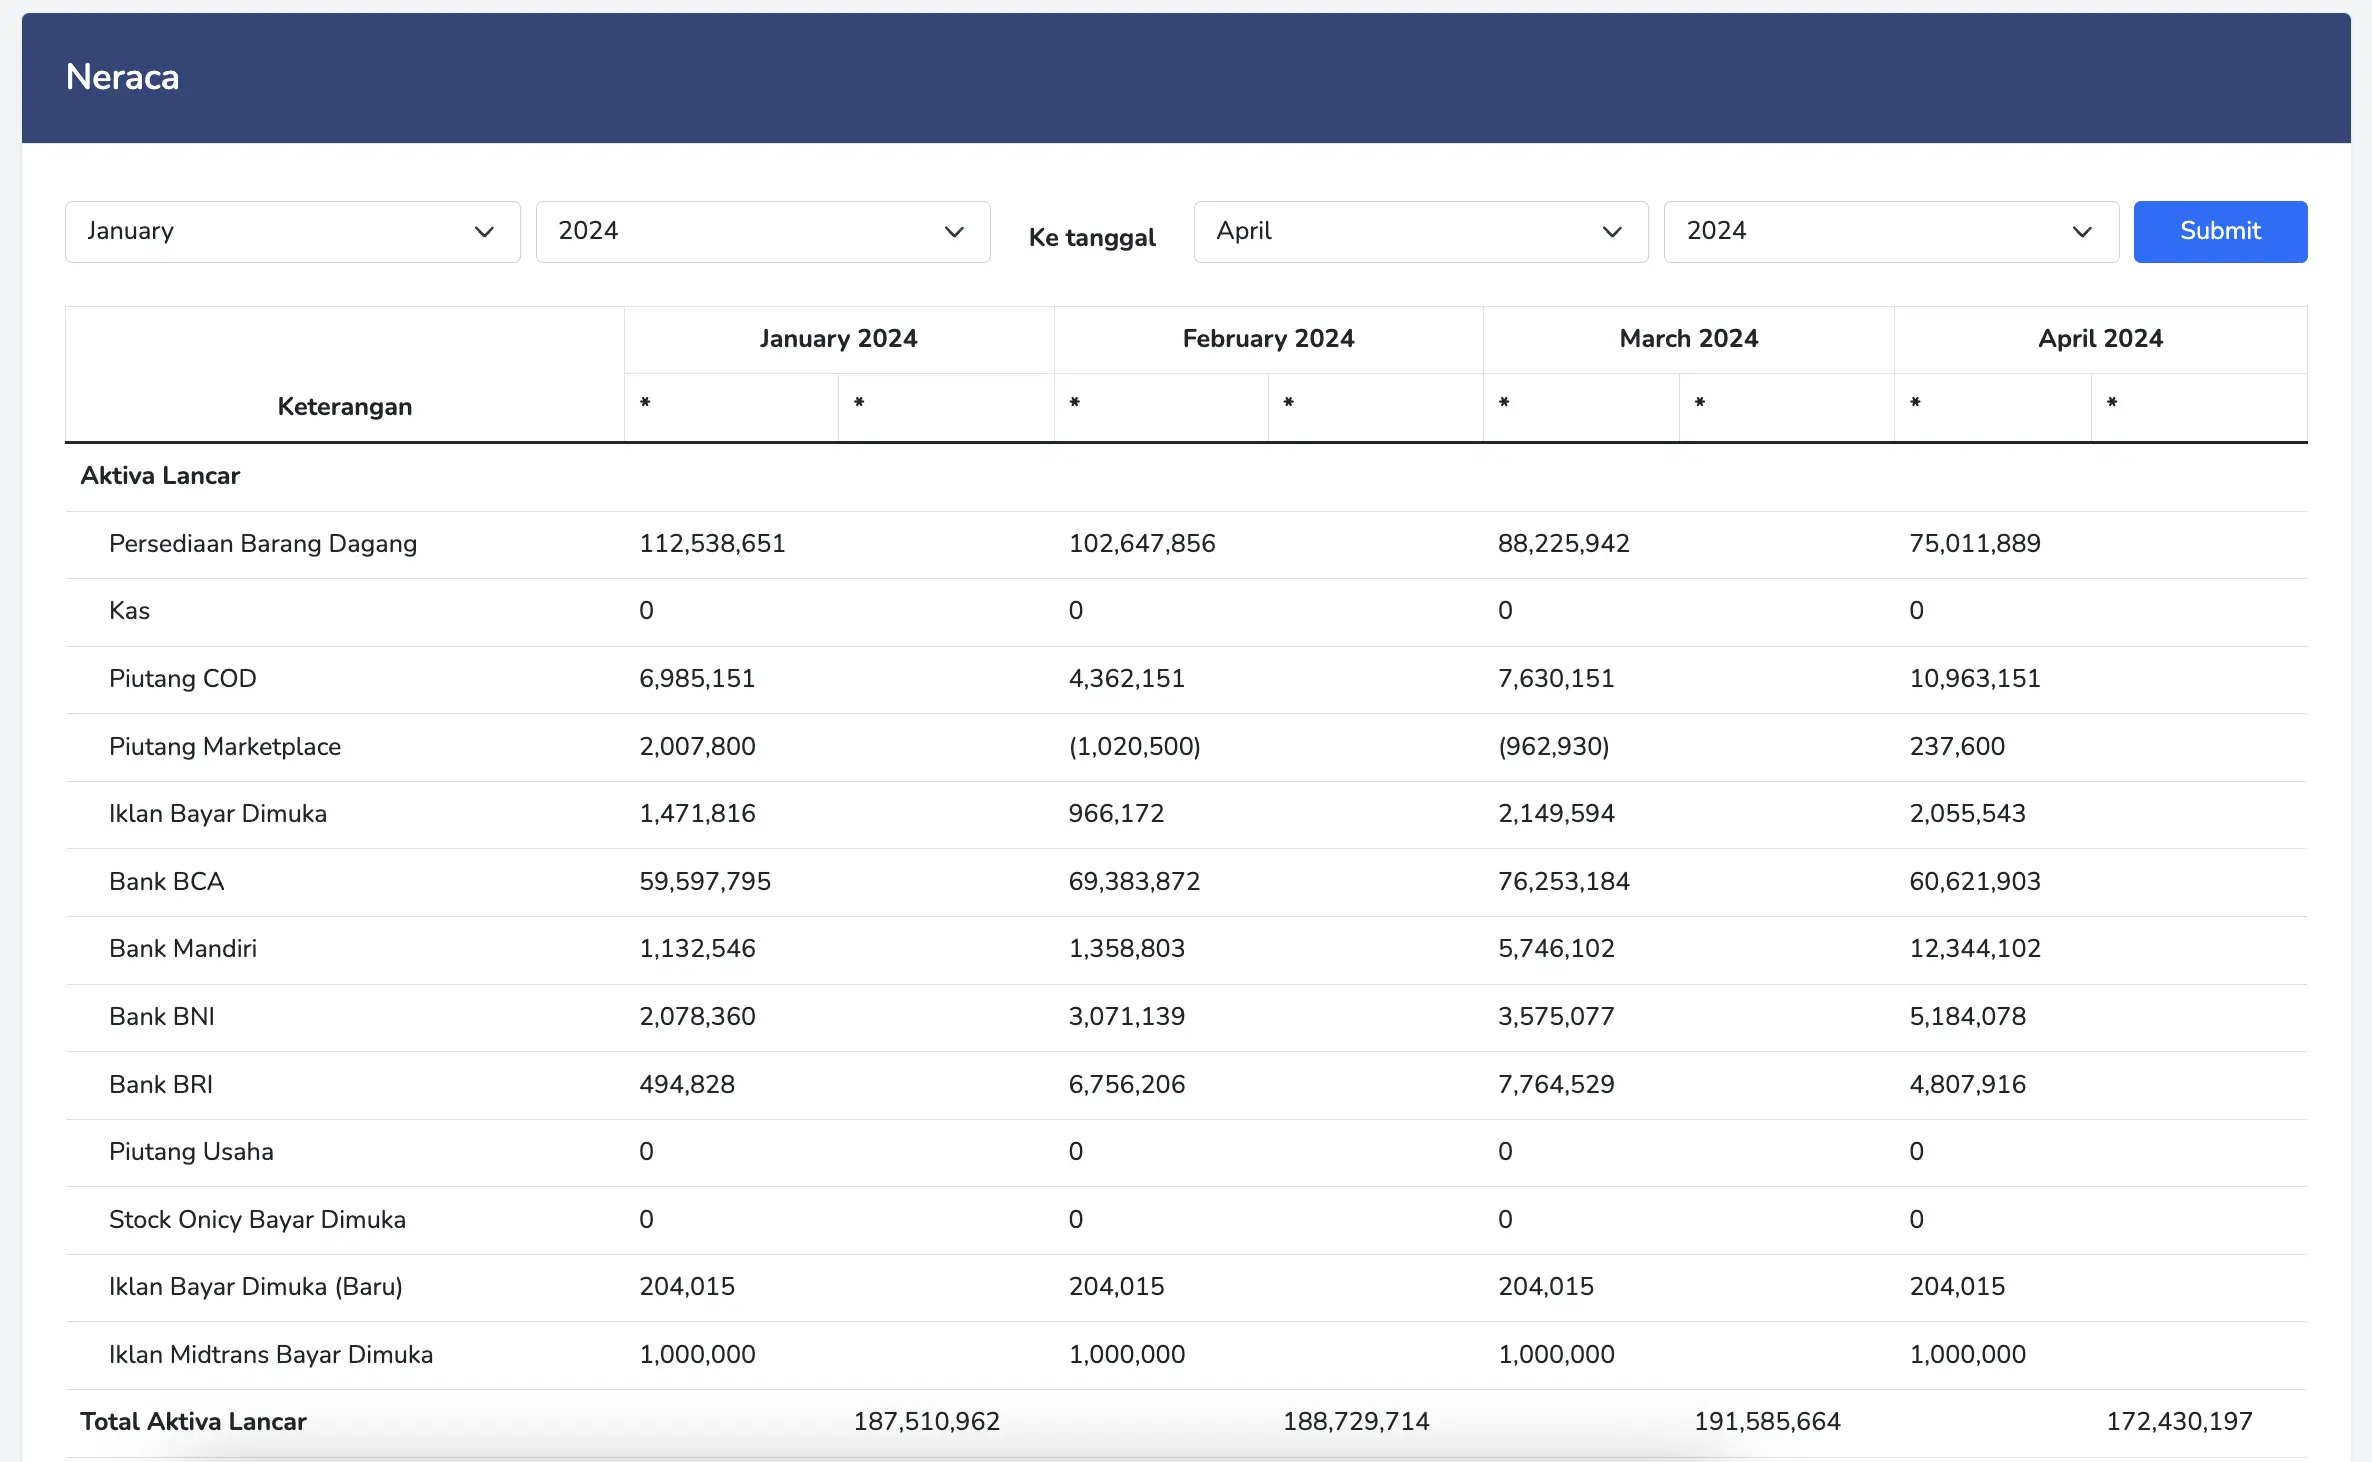The width and height of the screenshot is (2372, 1462).
Task: Select the Stock Onicy Bayar Dimuka row label
Action: click(x=257, y=1220)
